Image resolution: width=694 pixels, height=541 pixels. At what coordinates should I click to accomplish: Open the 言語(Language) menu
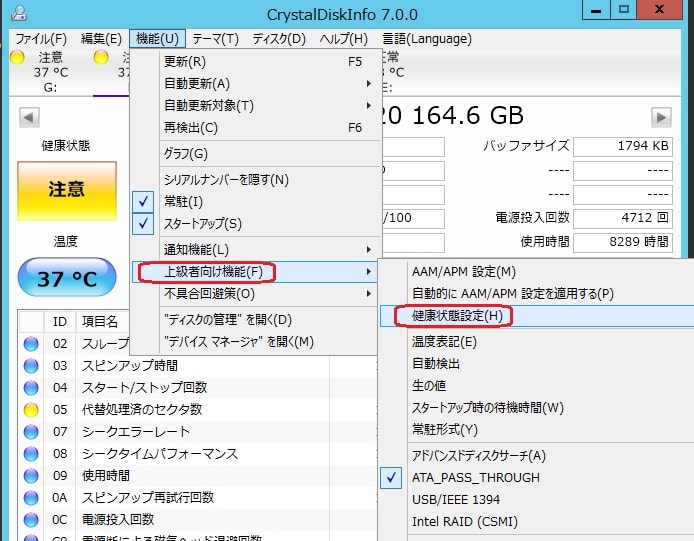[427, 39]
